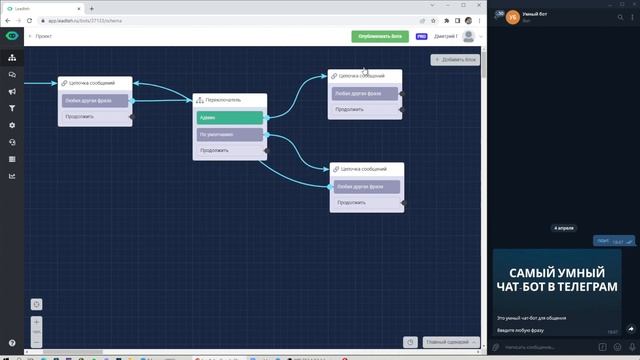Select the Переключатель block header

pyautogui.click(x=230, y=100)
